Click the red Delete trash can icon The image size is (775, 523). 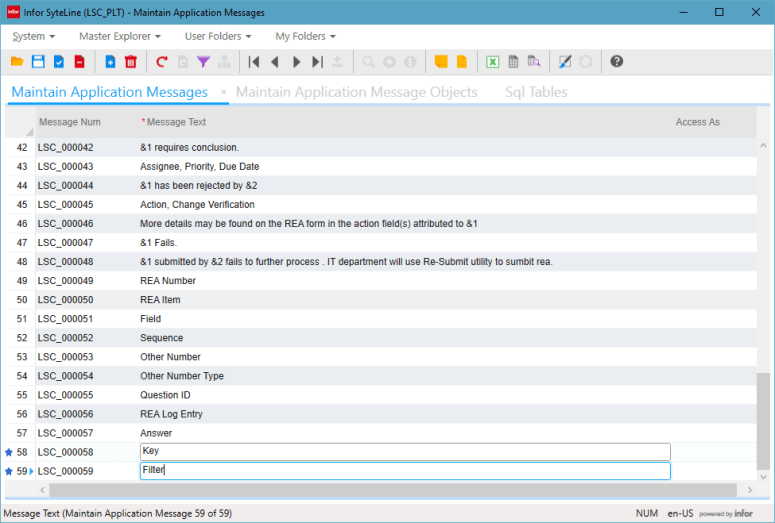[131, 62]
